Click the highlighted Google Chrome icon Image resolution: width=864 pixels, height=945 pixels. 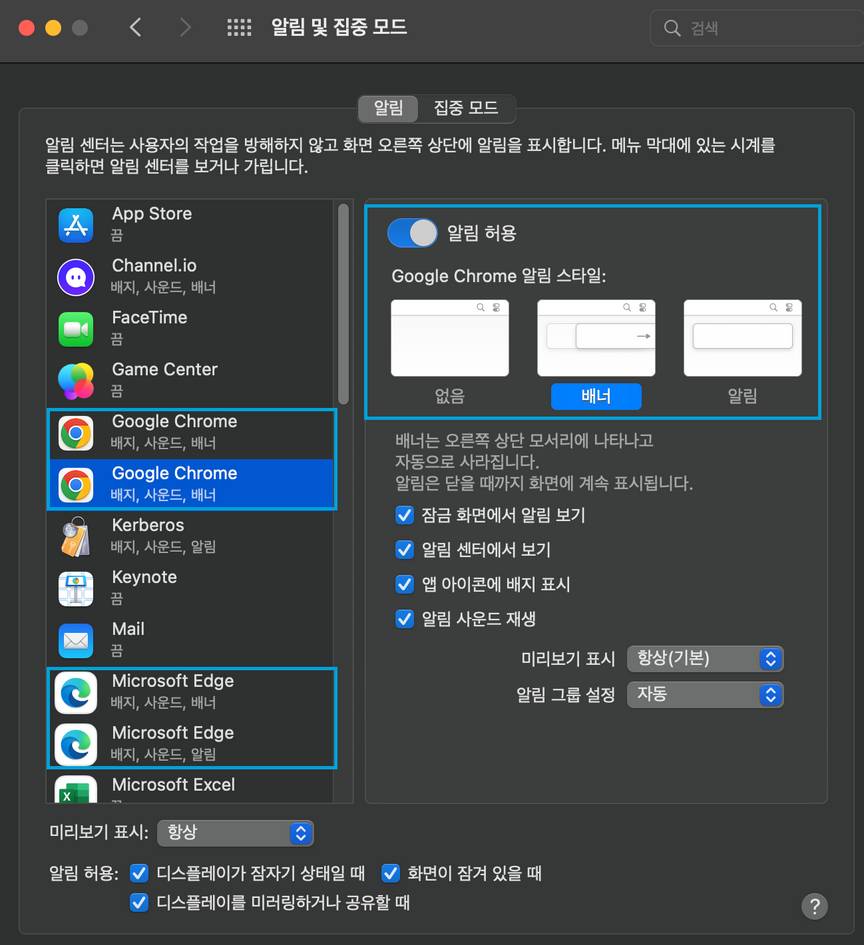coord(76,485)
